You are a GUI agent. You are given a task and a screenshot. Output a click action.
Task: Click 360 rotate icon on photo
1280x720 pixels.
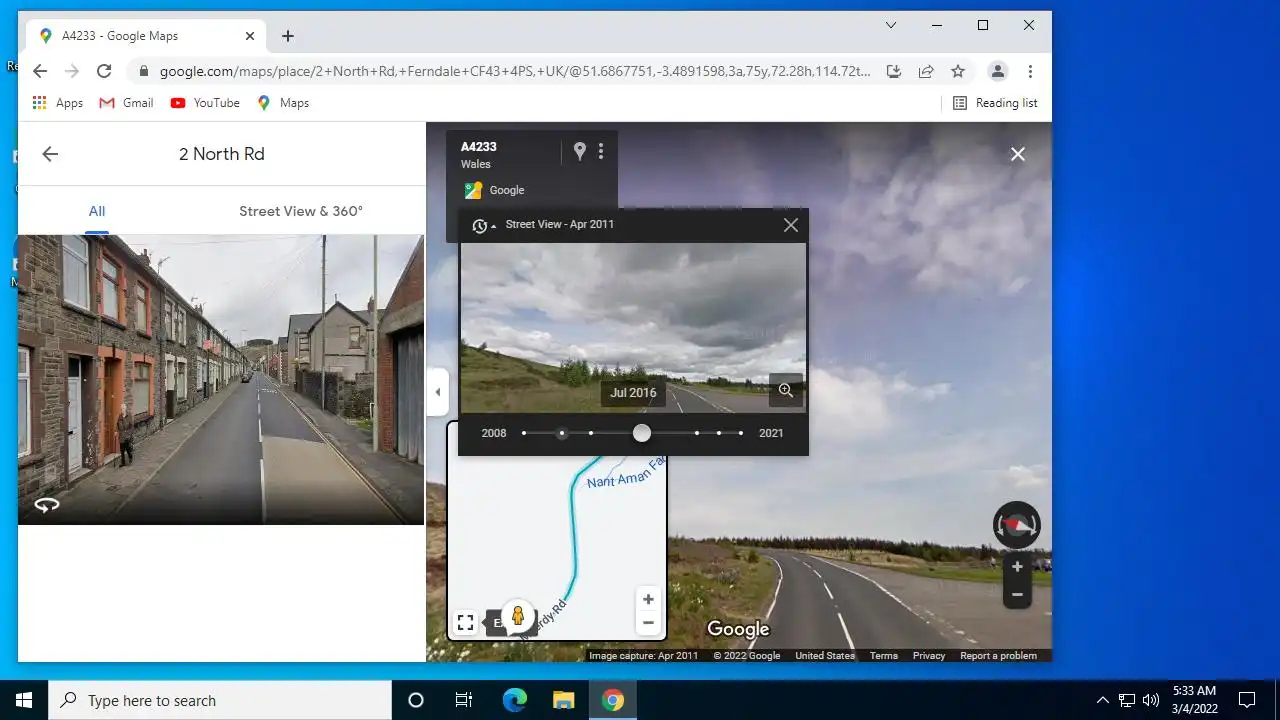(x=47, y=505)
